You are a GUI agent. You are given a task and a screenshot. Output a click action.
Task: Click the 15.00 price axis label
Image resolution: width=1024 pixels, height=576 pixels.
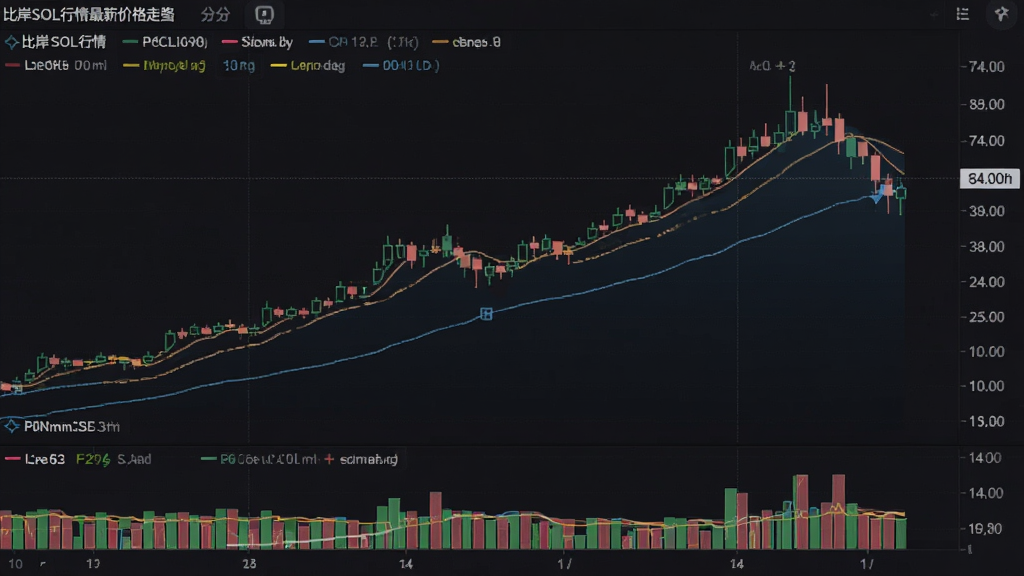pos(987,421)
